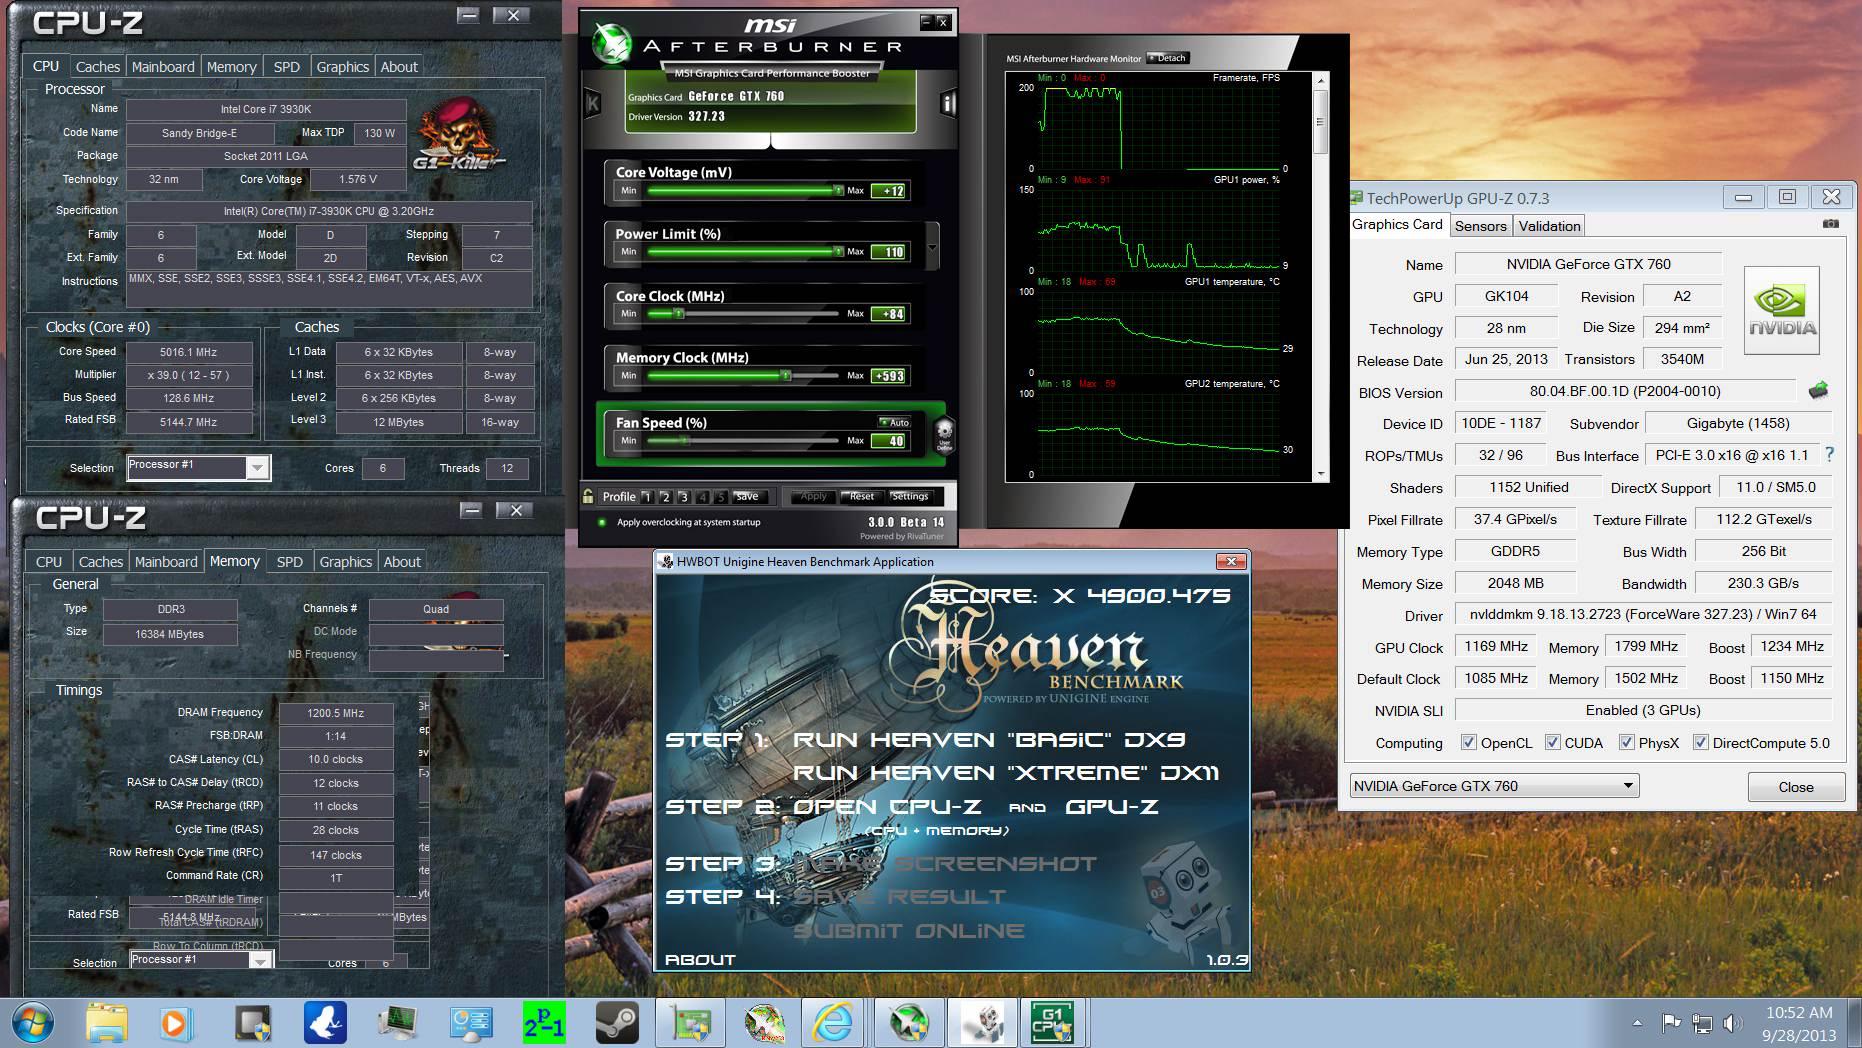Select Afterburner profile slot 1
This screenshot has width=1862, height=1048.
coord(647,496)
